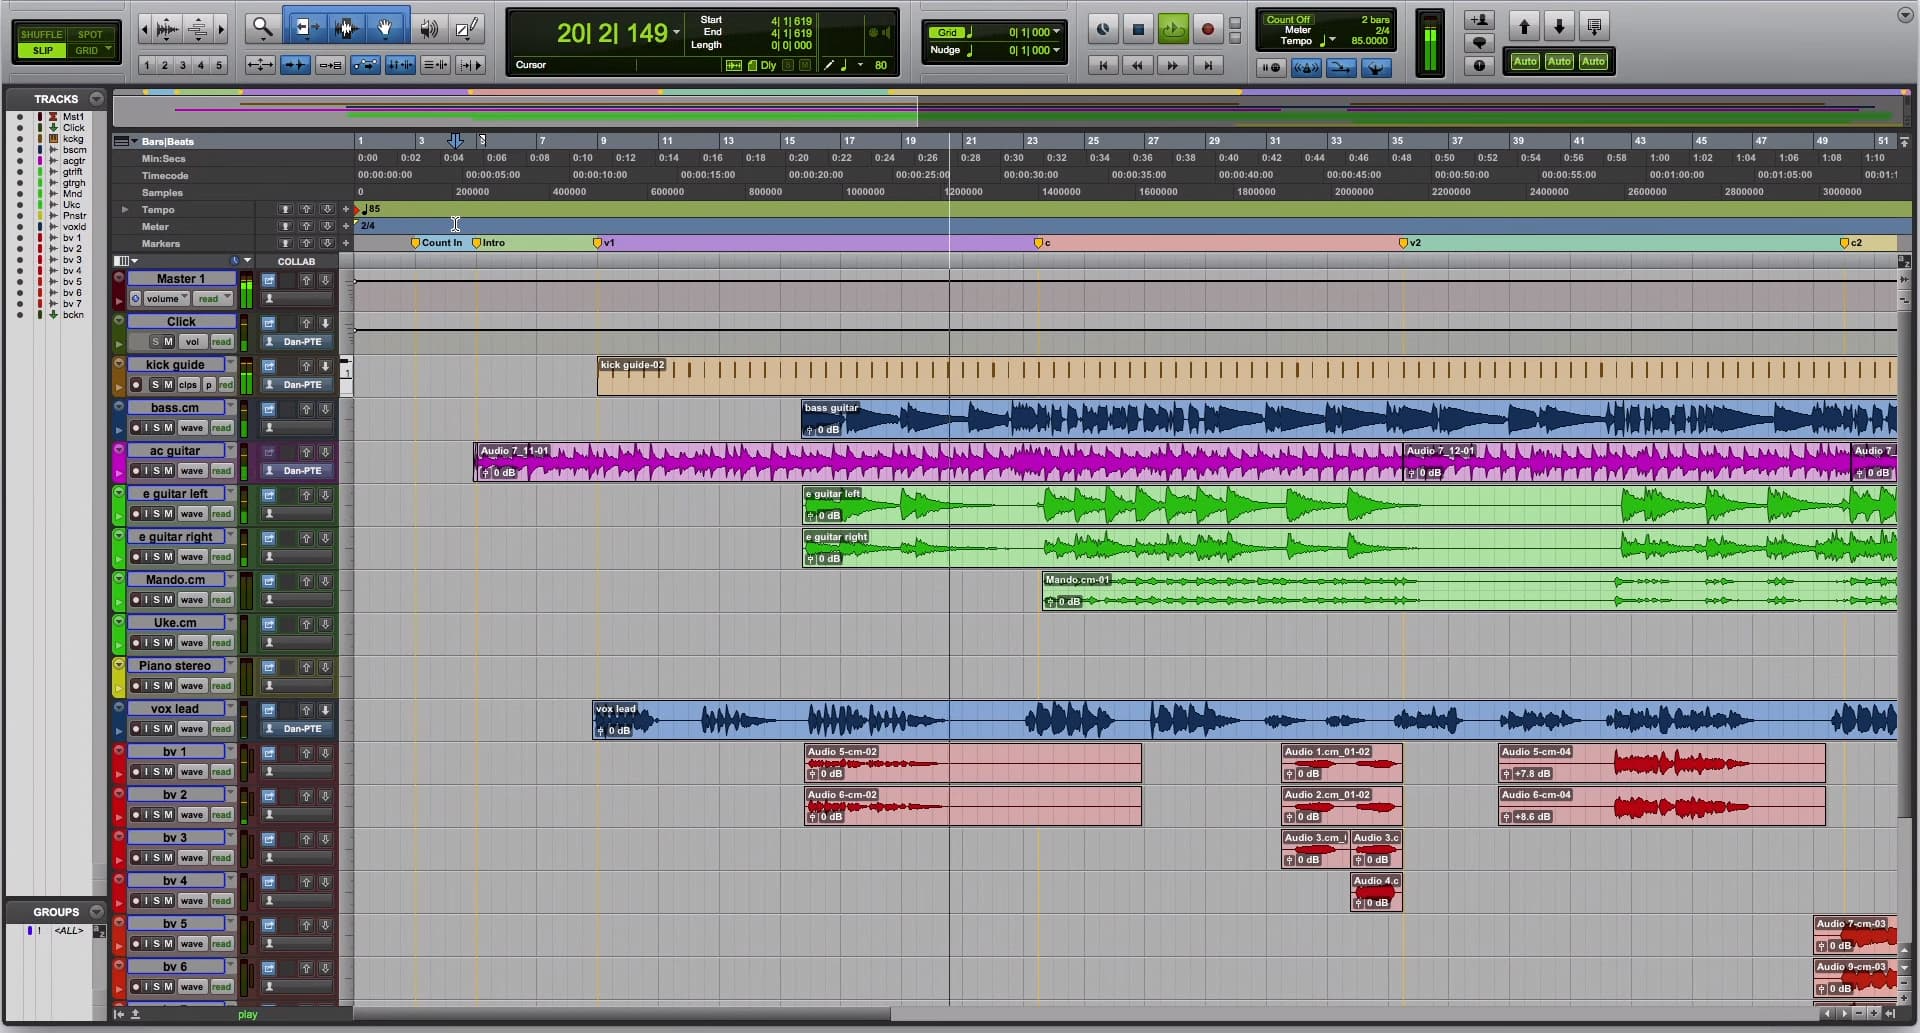Select the Scrubber speaker tool

coord(429,28)
